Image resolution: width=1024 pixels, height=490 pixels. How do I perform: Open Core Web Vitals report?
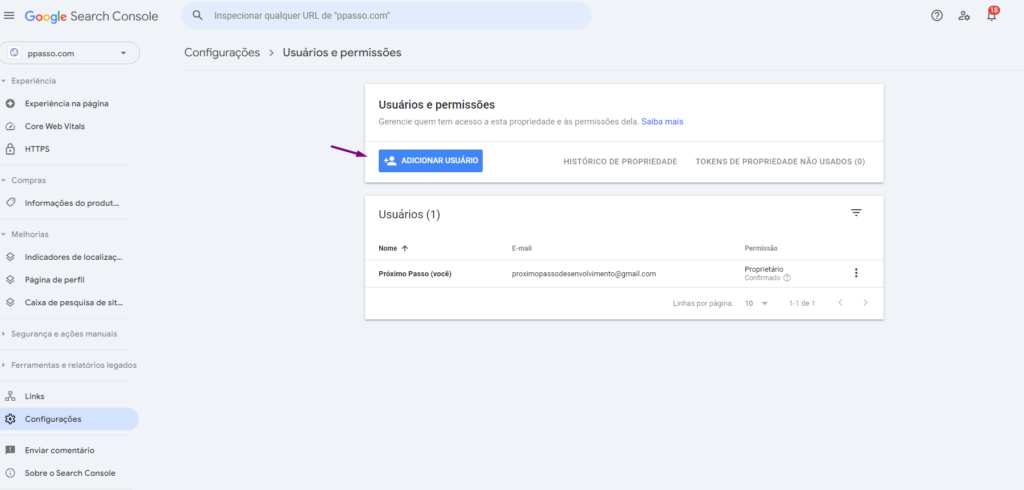click(x=55, y=126)
